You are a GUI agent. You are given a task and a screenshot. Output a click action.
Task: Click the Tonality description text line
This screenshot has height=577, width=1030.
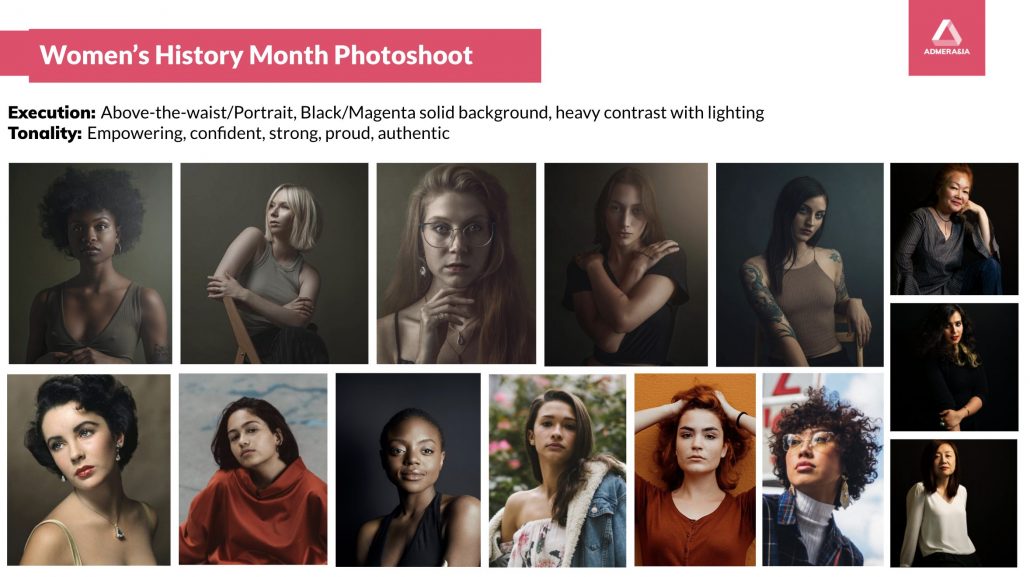click(229, 133)
